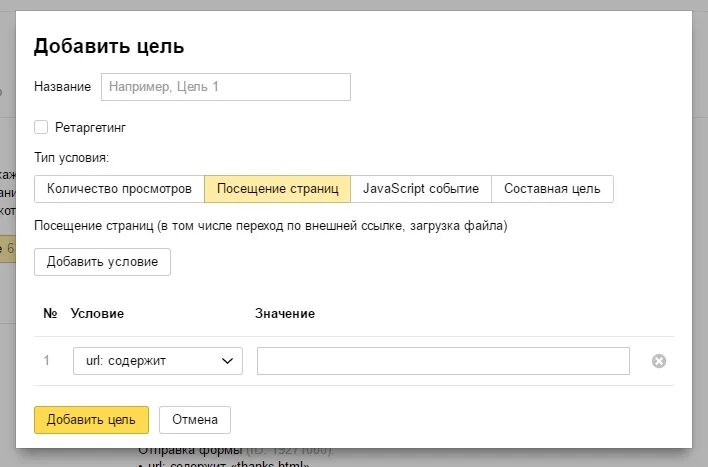Select the Количество просмотров condition type
The image size is (708, 467).
119,189
